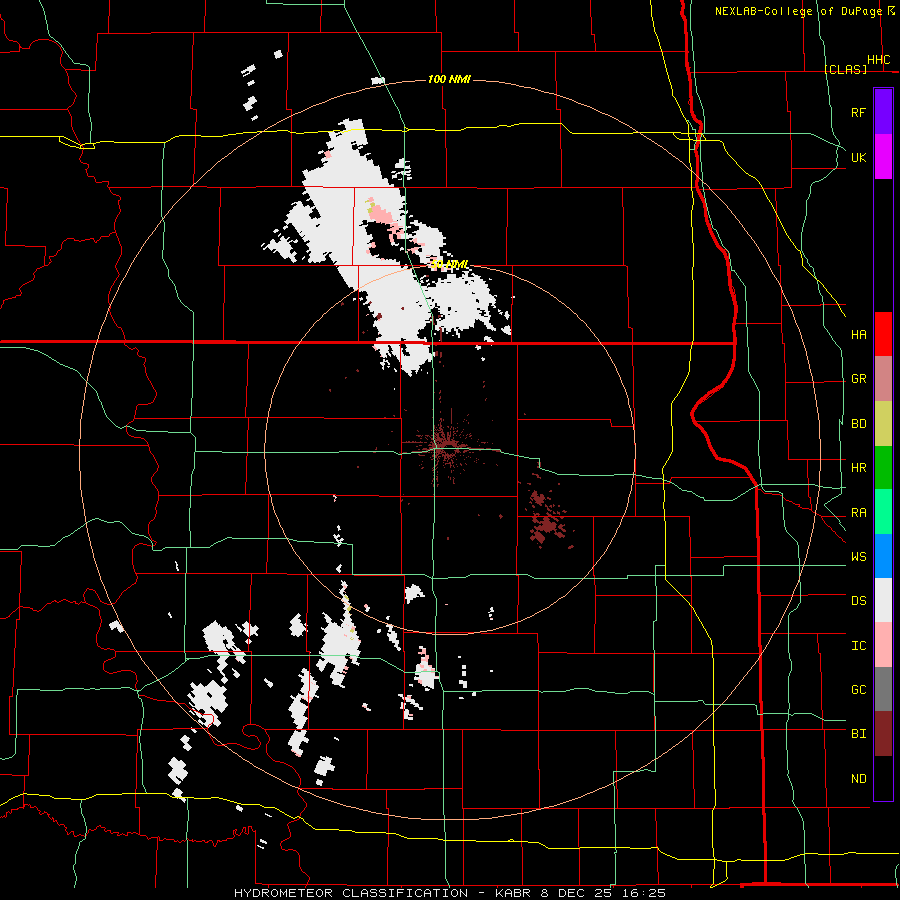
Task: Click the WS legend label
Action: [858, 557]
